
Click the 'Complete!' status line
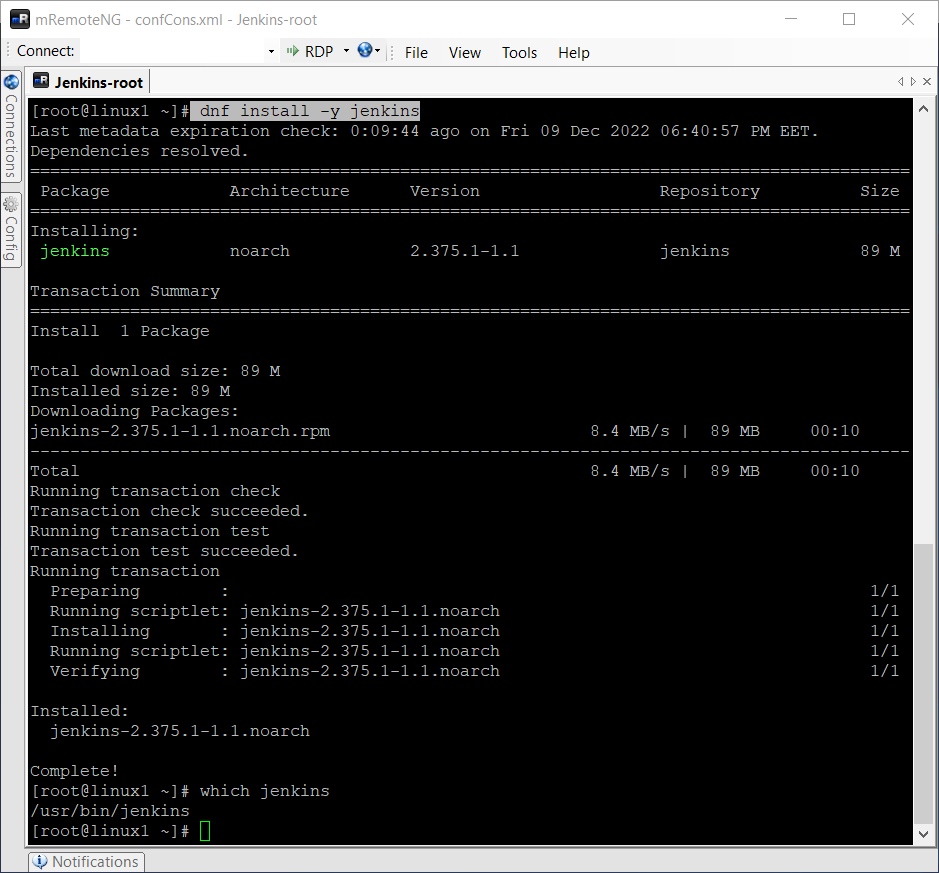pos(74,771)
